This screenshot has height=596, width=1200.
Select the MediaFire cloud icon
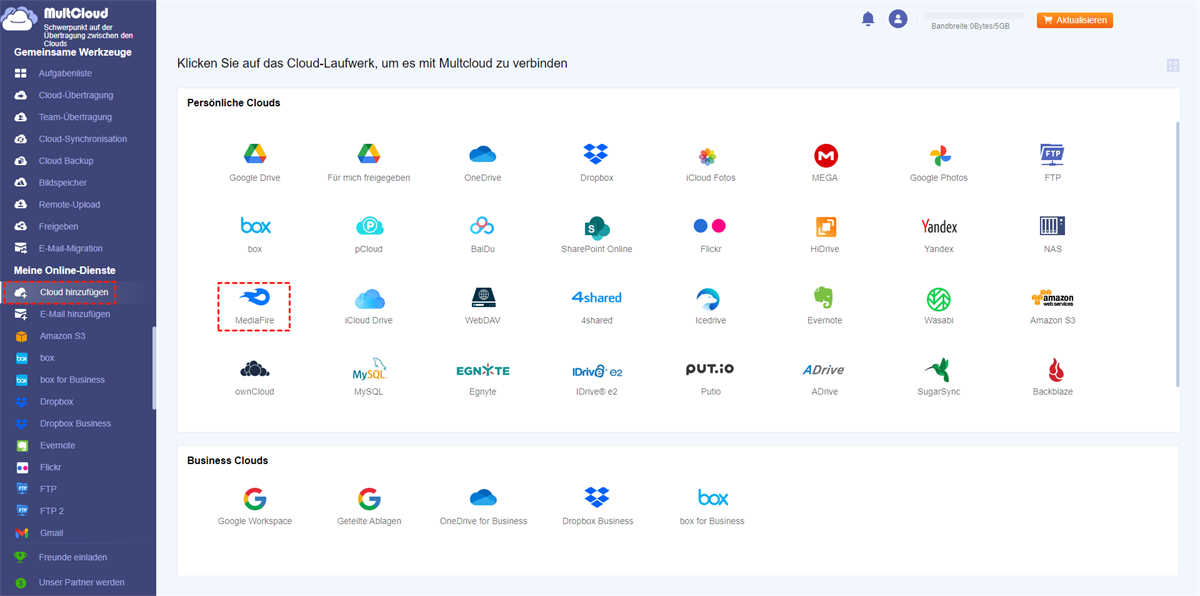click(x=254, y=297)
